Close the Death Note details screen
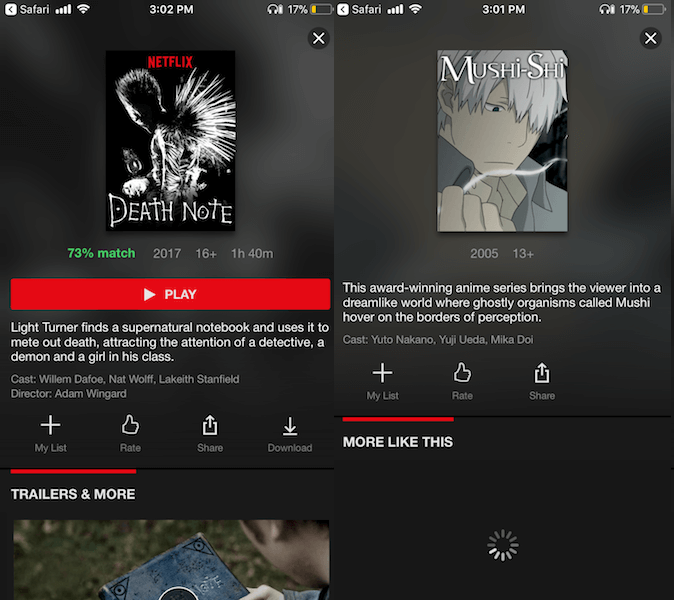674x600 pixels. [x=319, y=38]
